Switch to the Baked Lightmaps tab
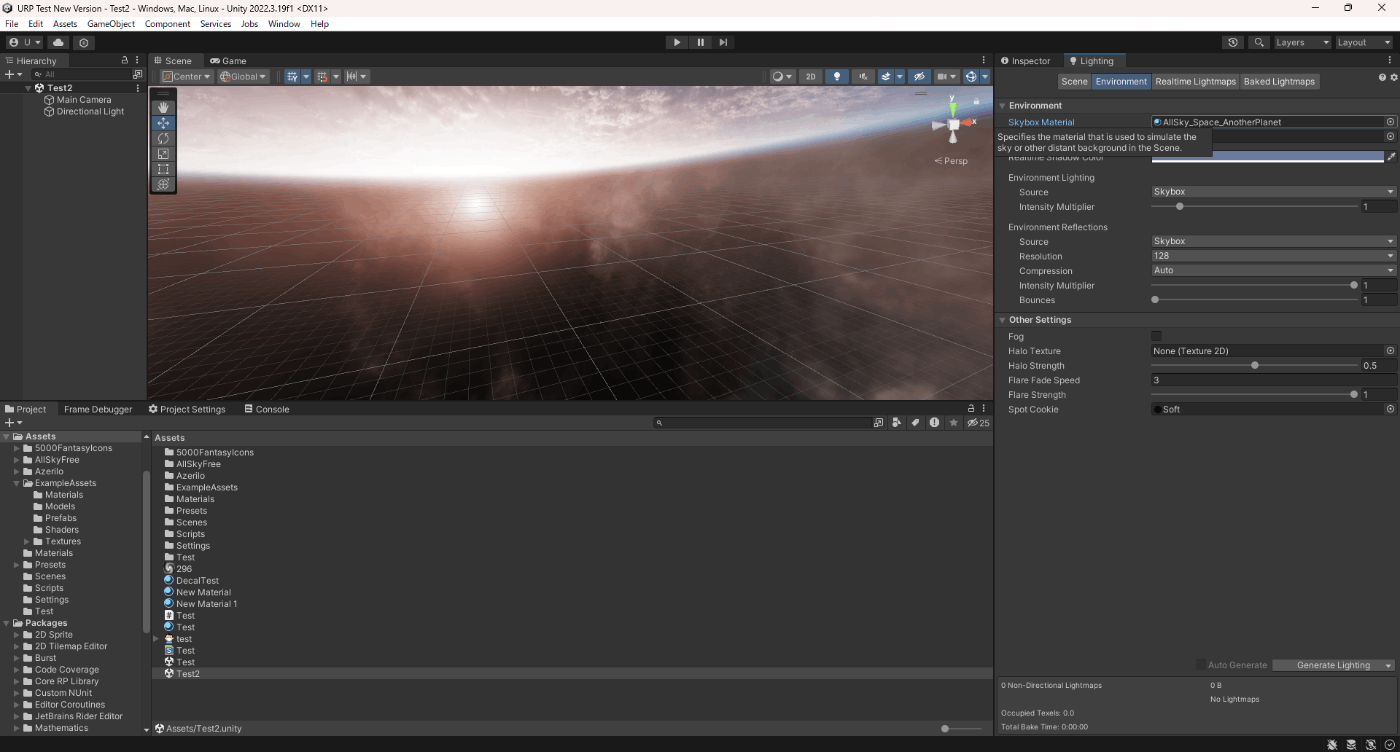Screen dimensions: 1400x752 coord(1279,81)
